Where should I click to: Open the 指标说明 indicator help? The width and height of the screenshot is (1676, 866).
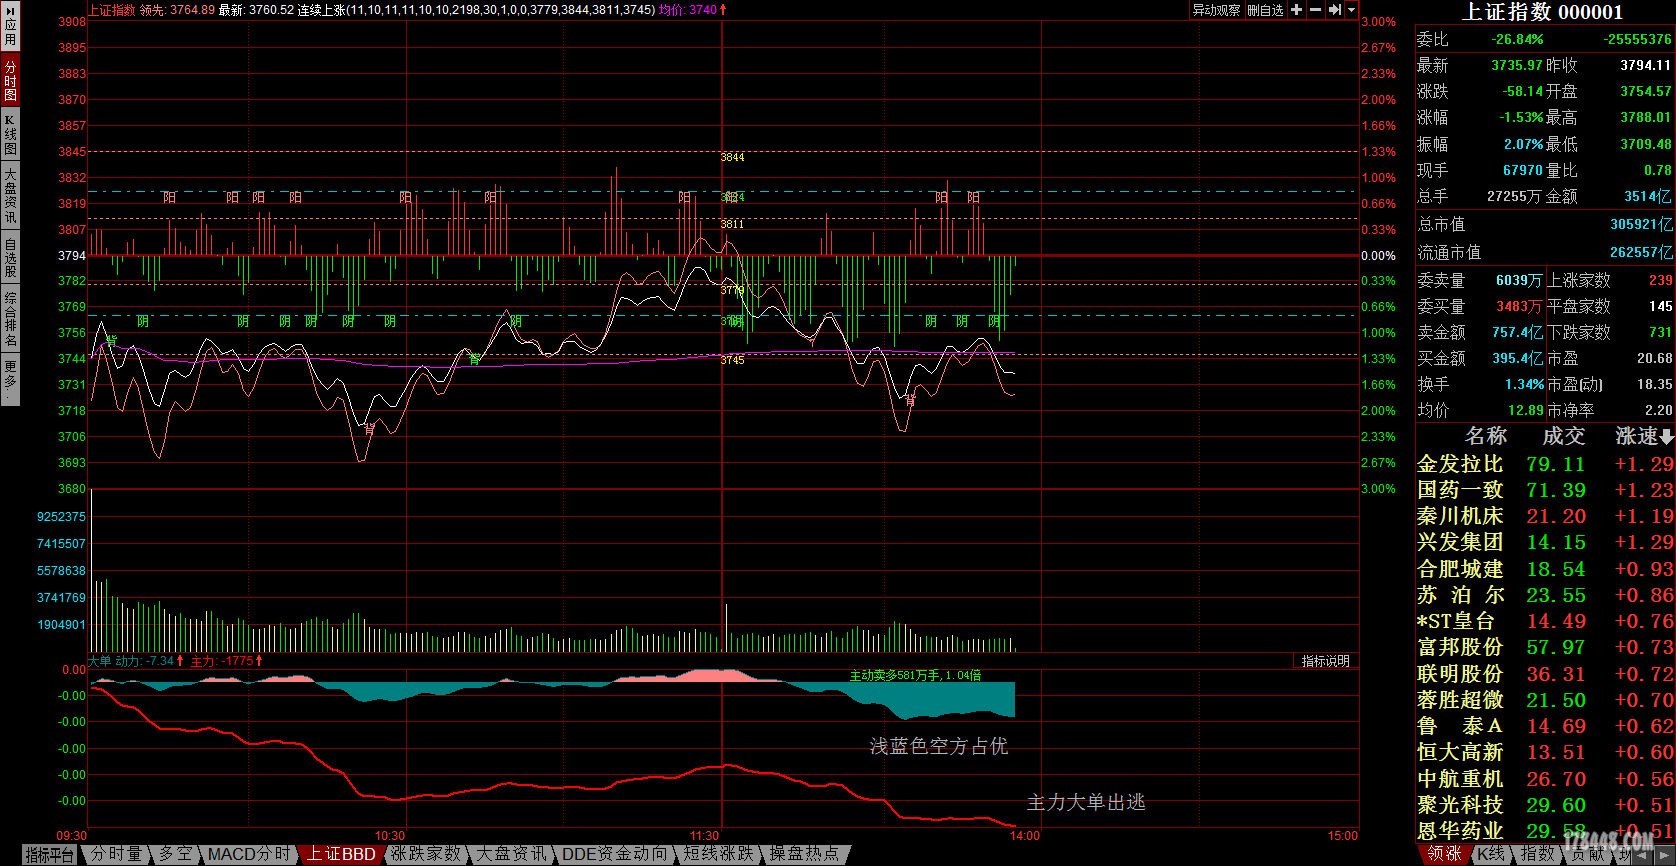pos(1325,661)
